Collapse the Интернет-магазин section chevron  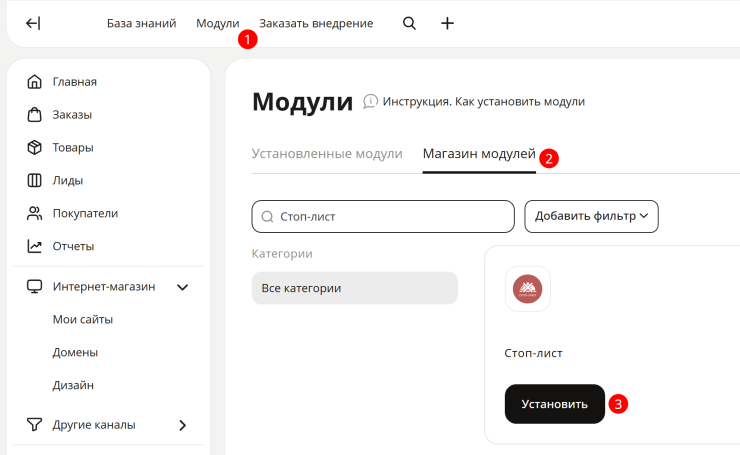pos(183,287)
